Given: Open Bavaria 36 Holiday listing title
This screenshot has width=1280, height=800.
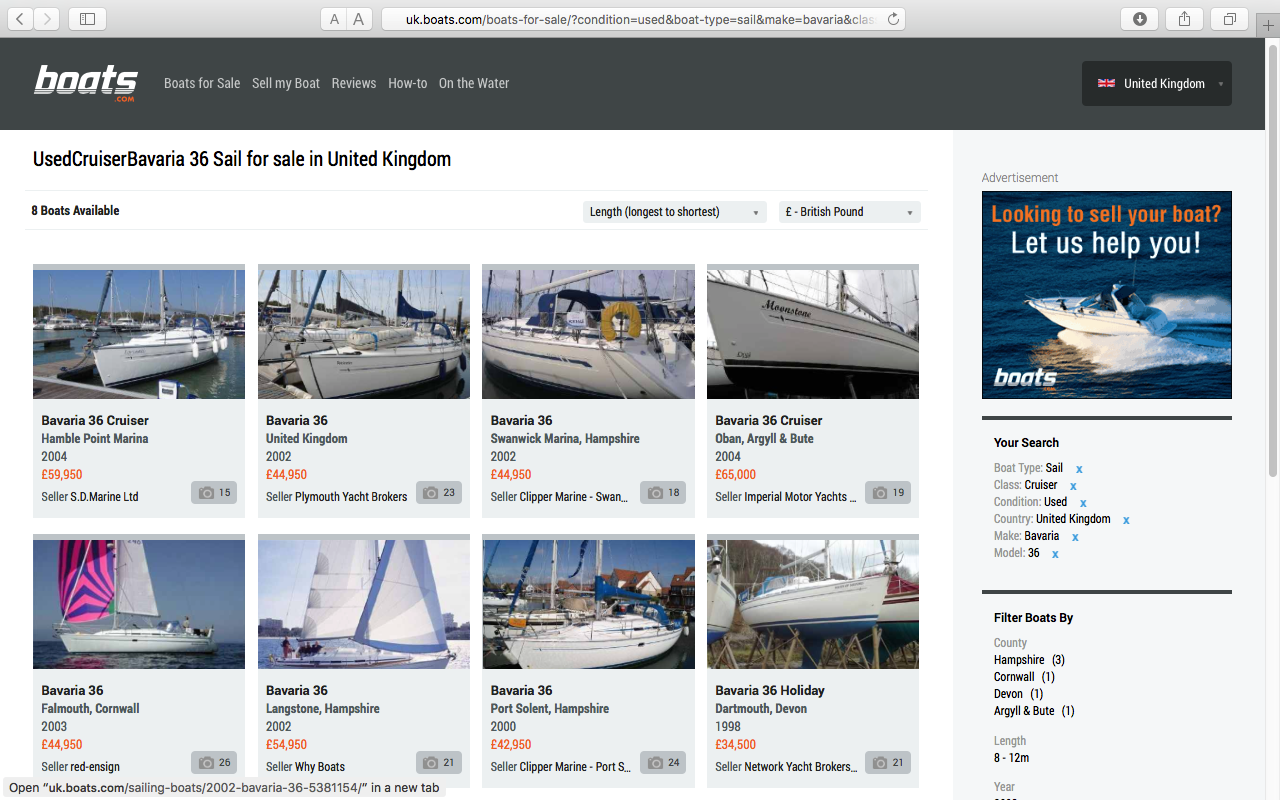Looking at the screenshot, I should tap(770, 690).
